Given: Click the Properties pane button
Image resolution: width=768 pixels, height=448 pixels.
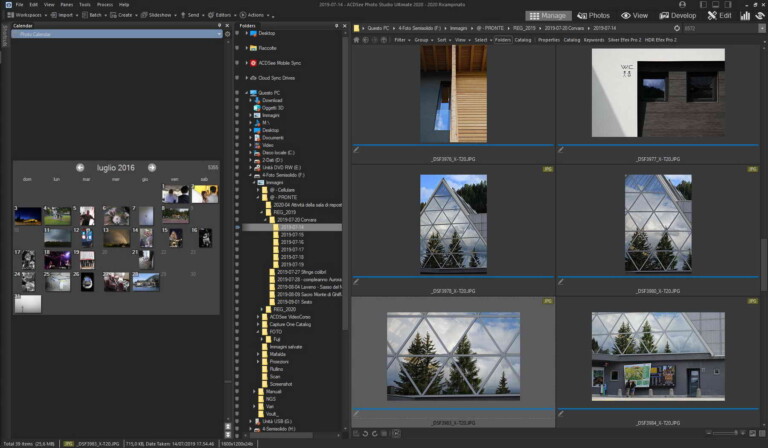Looking at the screenshot, I should (x=549, y=40).
